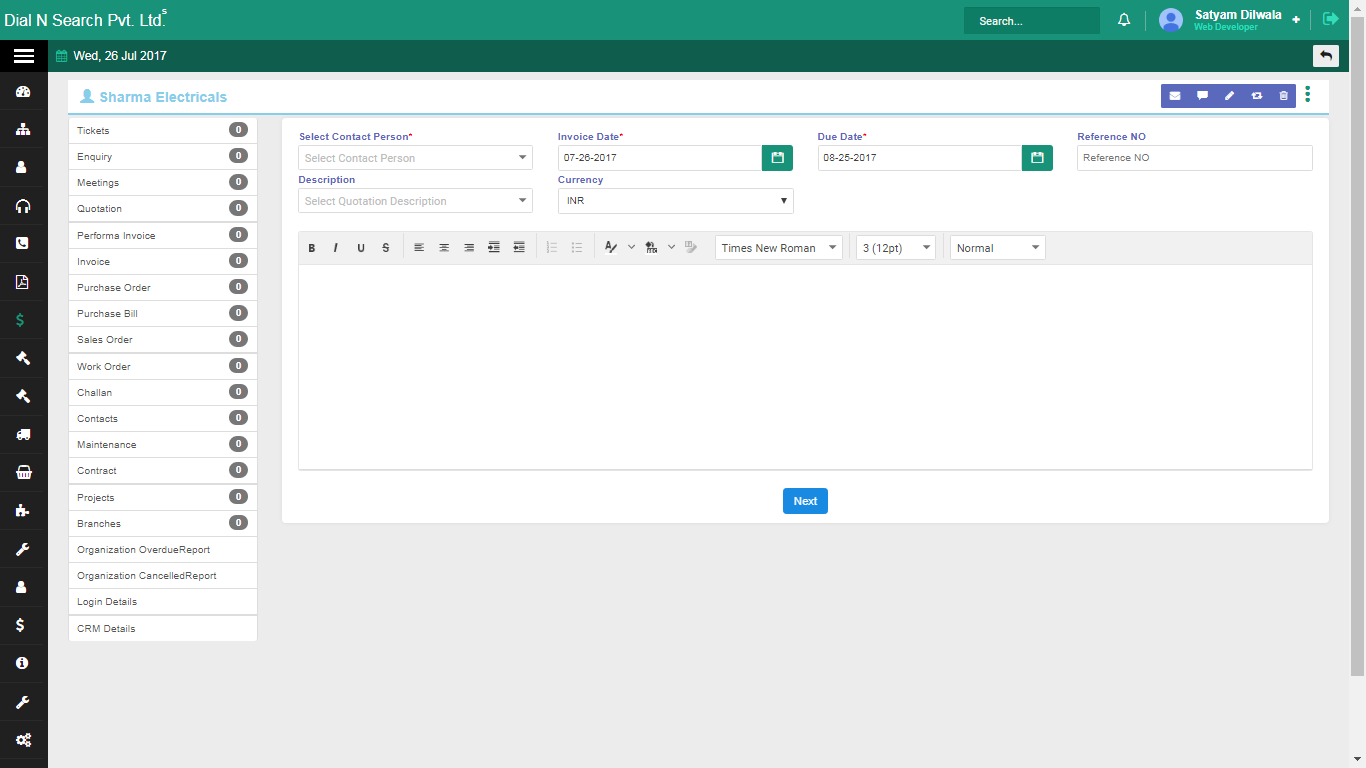The width and height of the screenshot is (1366, 768).
Task: Open the dashboard gauge icon in sidebar
Action: pos(23,92)
